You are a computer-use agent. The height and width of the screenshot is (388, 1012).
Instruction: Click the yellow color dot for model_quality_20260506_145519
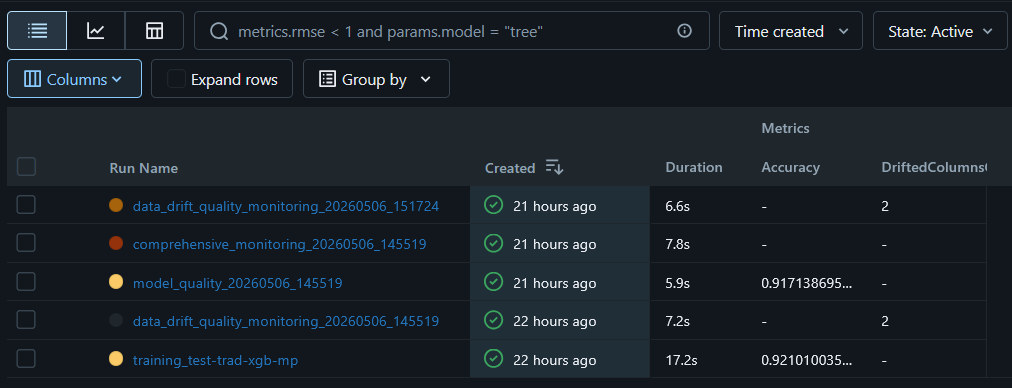point(116,282)
